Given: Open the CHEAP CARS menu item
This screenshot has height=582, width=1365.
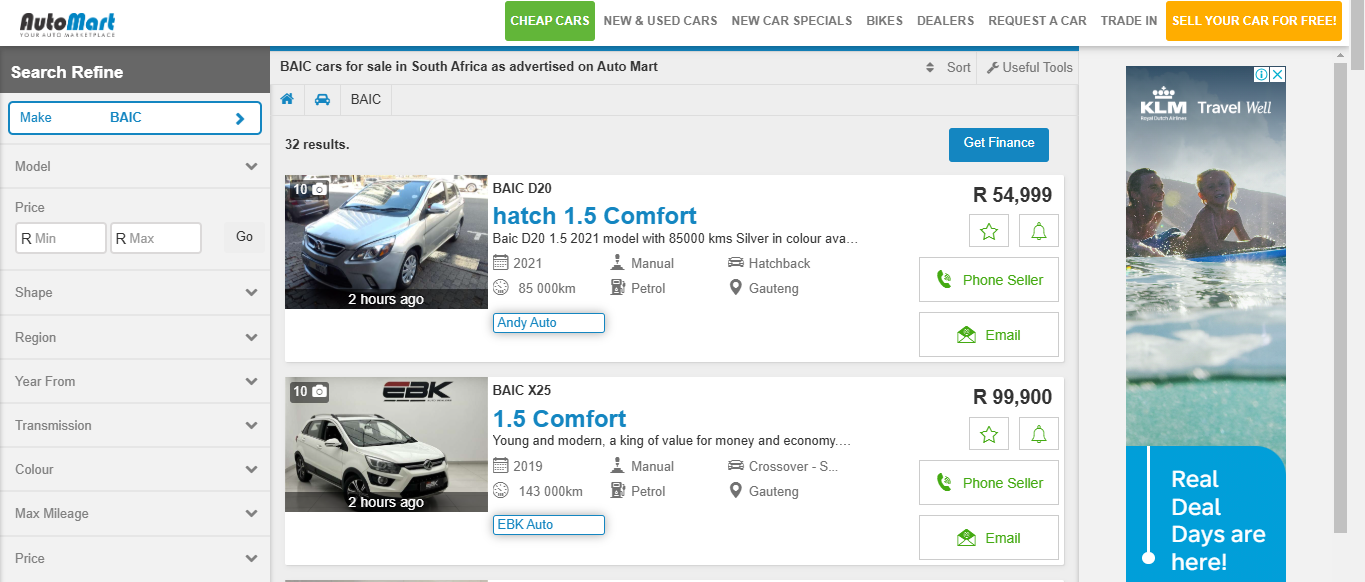Looking at the screenshot, I should pos(550,21).
